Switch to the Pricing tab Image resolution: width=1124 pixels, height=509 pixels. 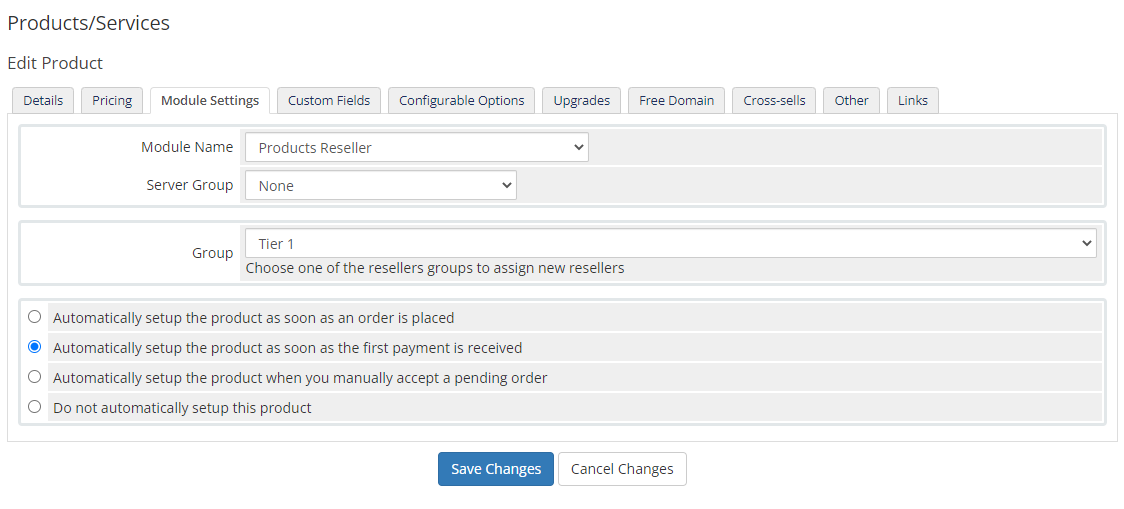pos(112,100)
